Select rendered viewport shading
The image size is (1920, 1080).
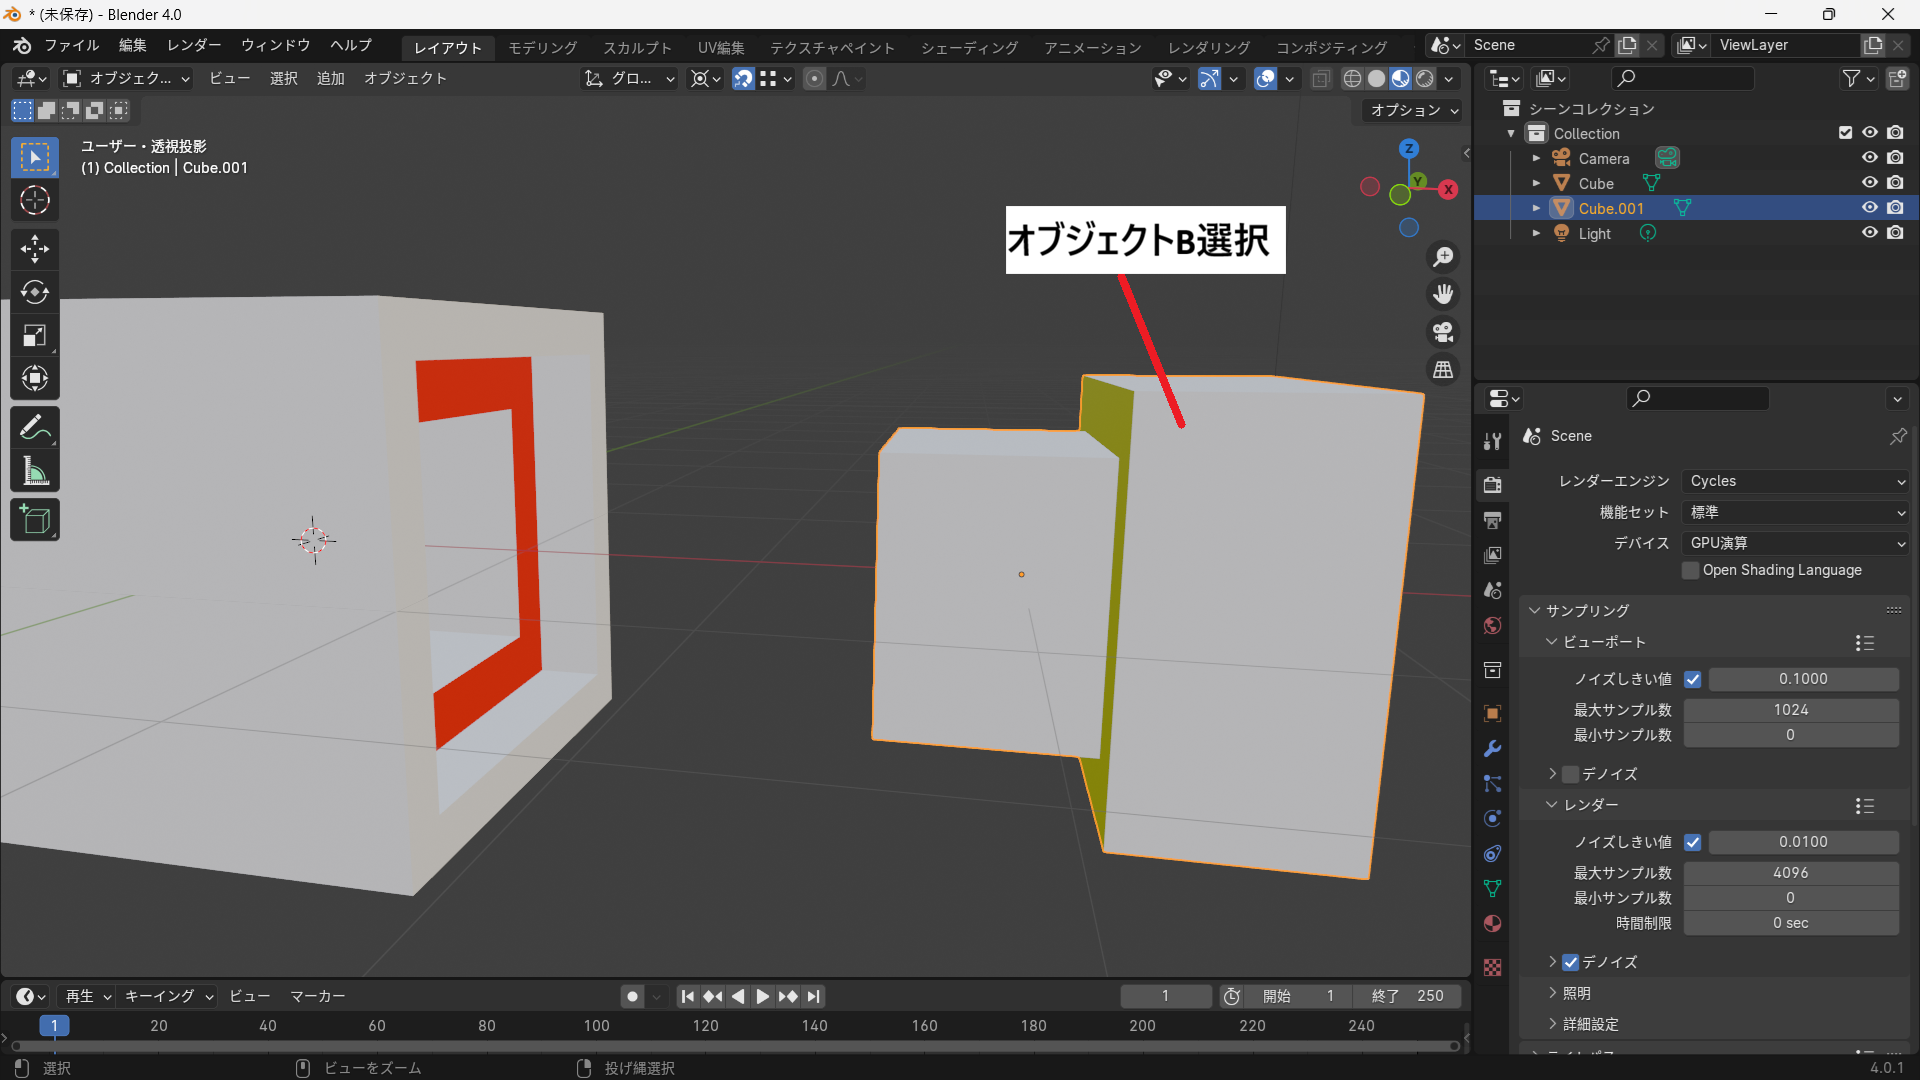1425,79
